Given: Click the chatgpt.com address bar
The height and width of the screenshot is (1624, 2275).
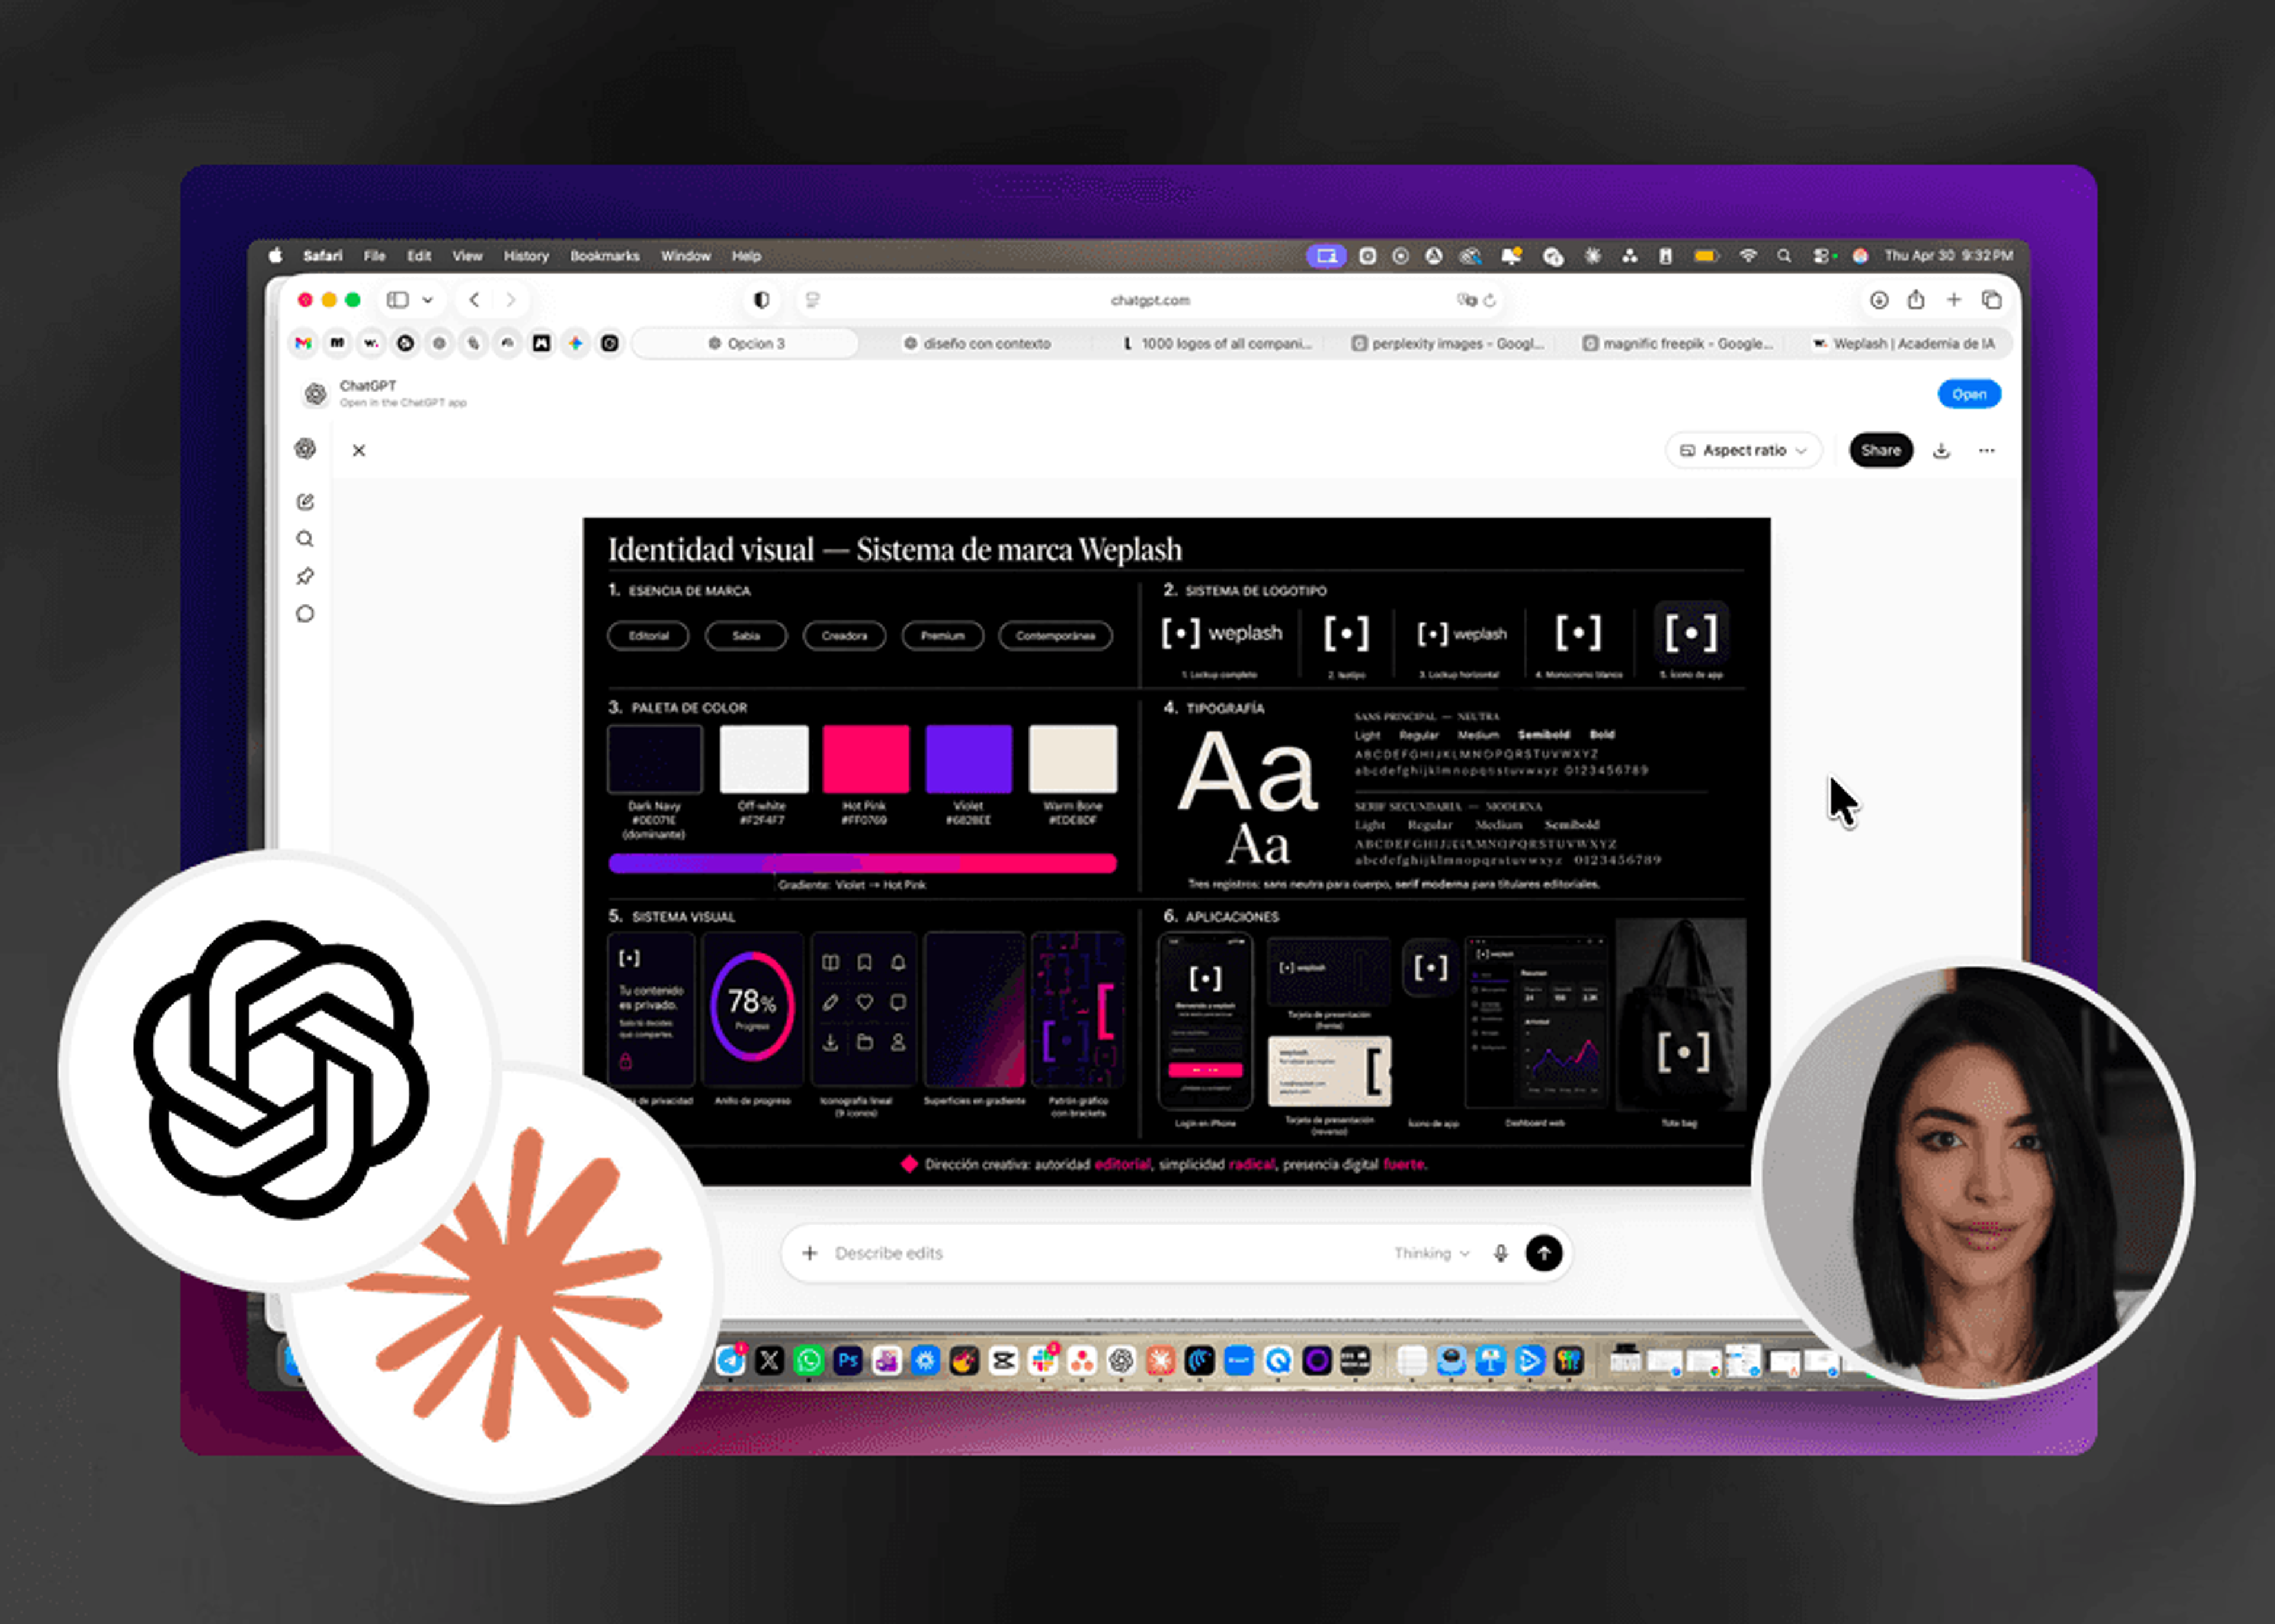Looking at the screenshot, I should (x=1150, y=300).
